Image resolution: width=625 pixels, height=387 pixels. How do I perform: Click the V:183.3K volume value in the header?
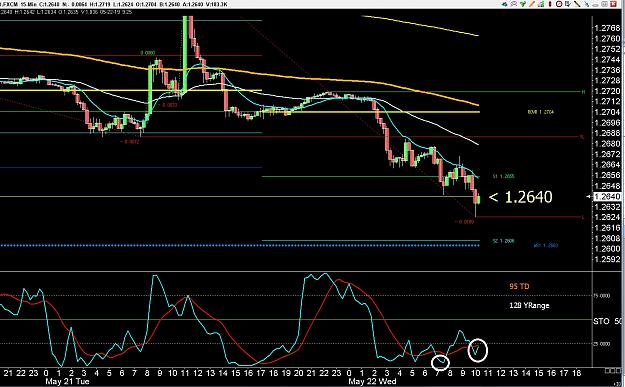pos(216,4)
